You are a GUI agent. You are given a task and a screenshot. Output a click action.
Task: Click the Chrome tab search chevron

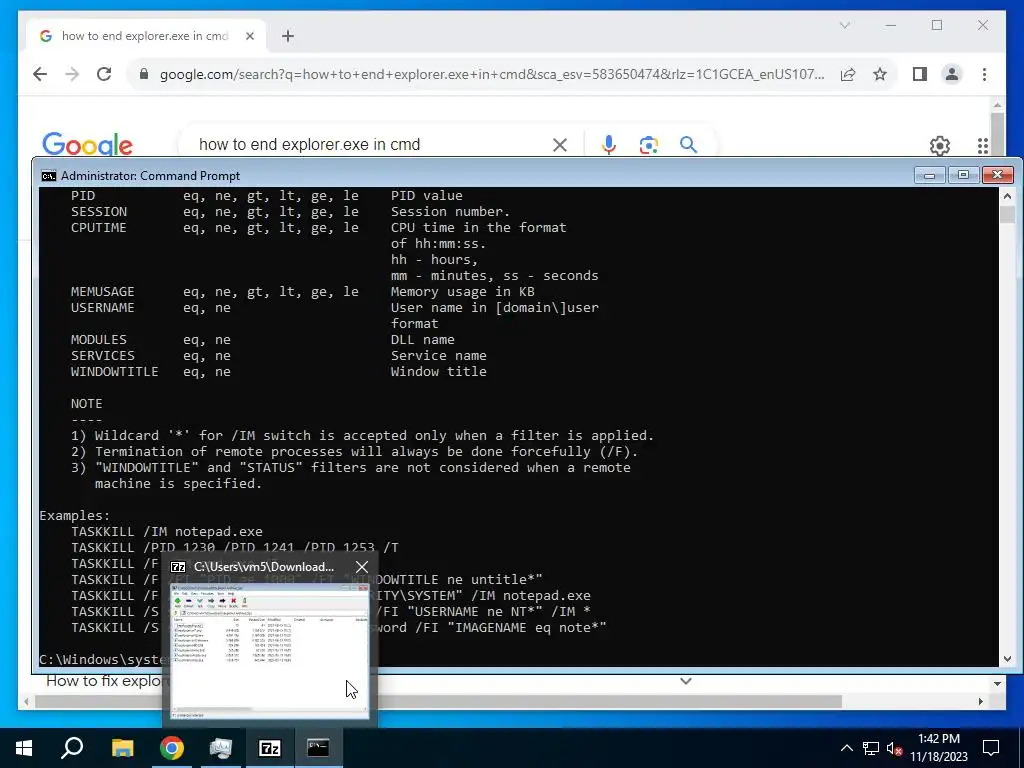844,25
